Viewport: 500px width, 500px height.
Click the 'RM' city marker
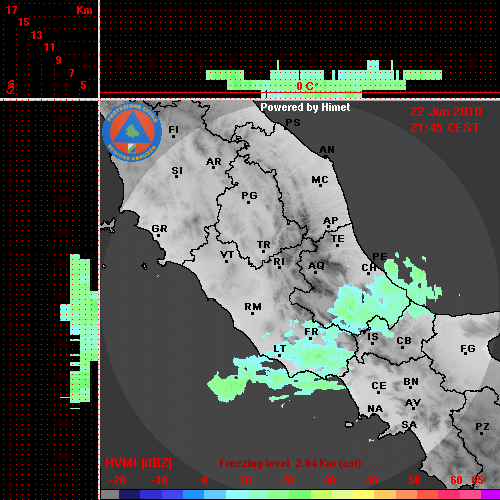coord(253,308)
